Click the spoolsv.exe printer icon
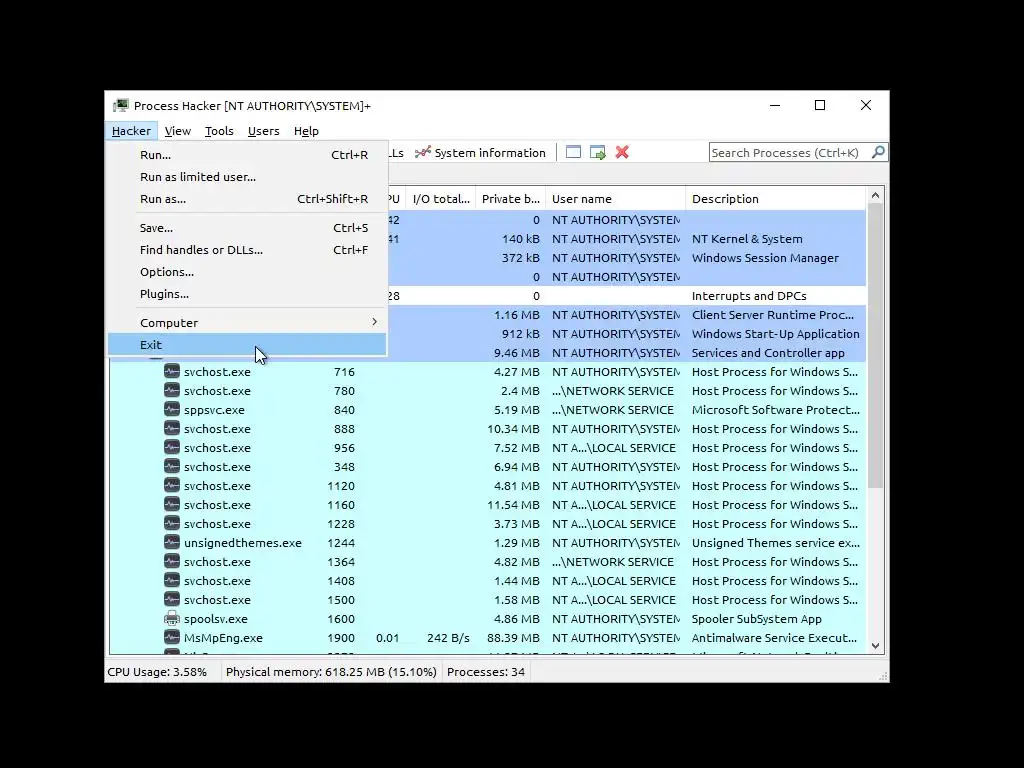This screenshot has width=1024, height=768. (172, 618)
